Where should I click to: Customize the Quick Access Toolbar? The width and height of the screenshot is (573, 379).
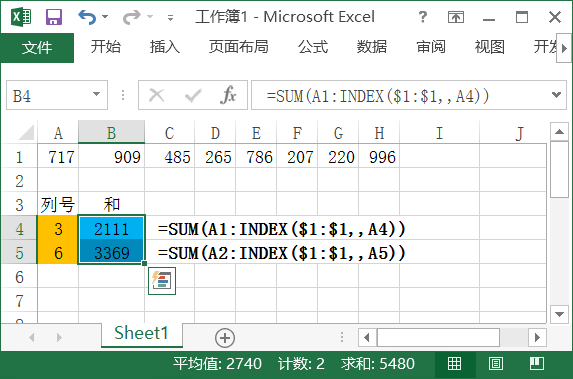170,17
